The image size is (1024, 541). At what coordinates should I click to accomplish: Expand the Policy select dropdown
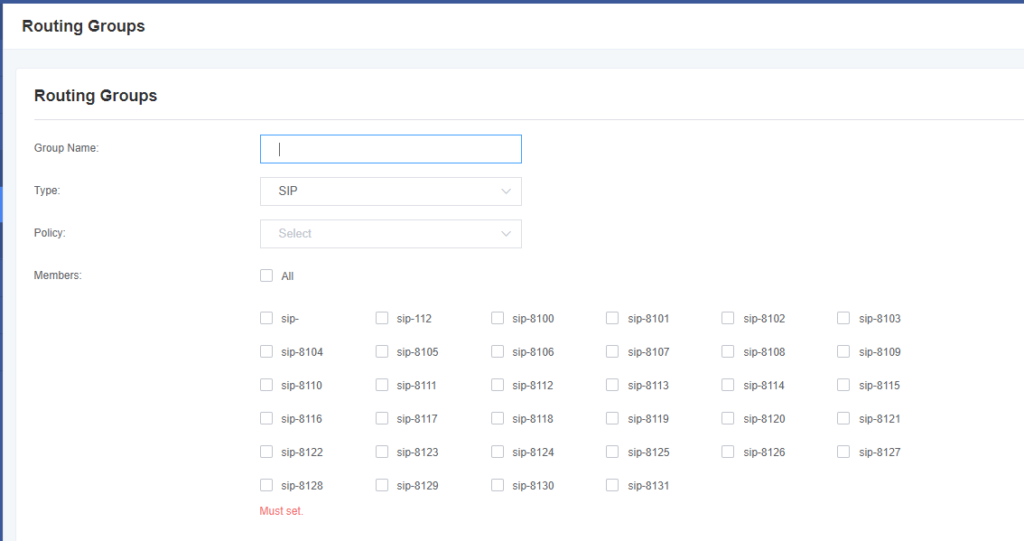pos(390,234)
